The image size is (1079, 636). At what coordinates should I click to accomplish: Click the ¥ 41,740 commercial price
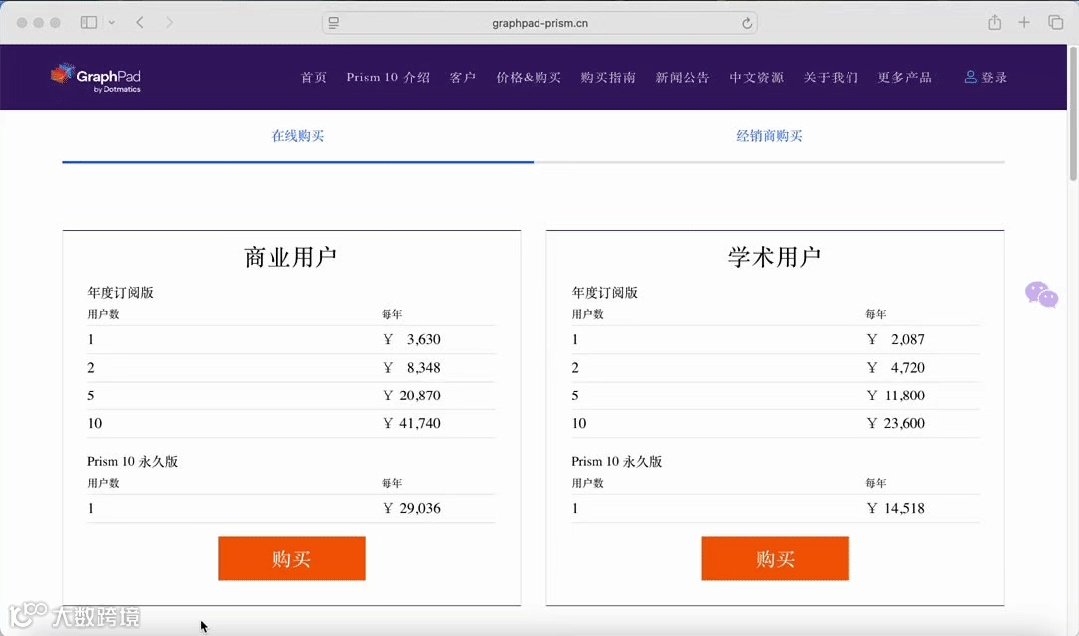(412, 423)
